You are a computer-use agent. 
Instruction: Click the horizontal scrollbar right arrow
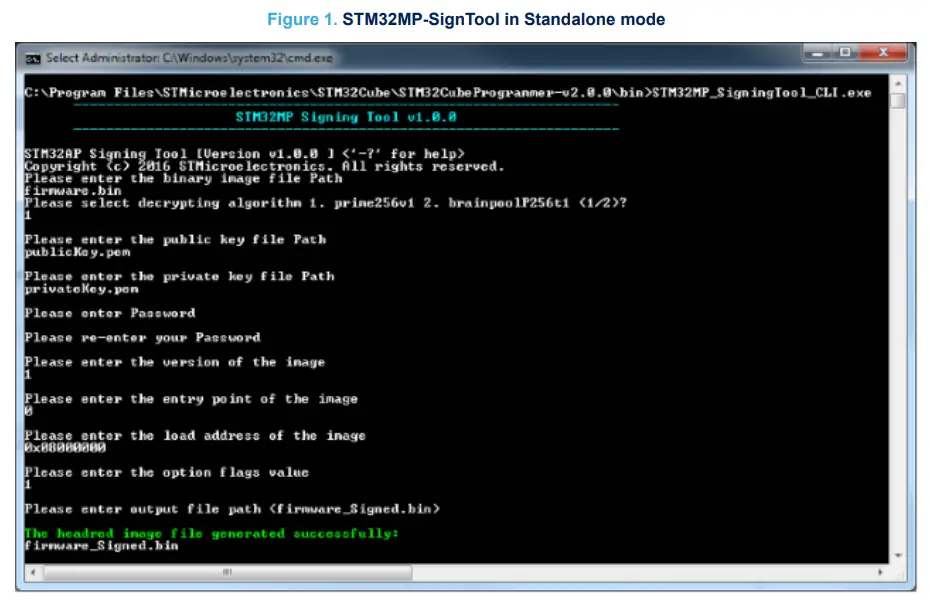[x=880, y=572]
